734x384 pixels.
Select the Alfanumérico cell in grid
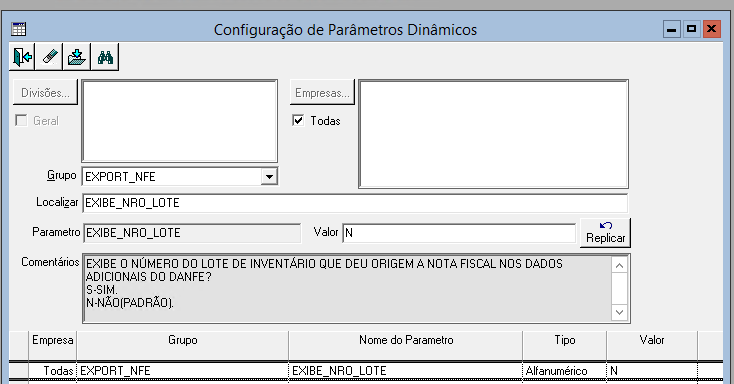click(565, 371)
